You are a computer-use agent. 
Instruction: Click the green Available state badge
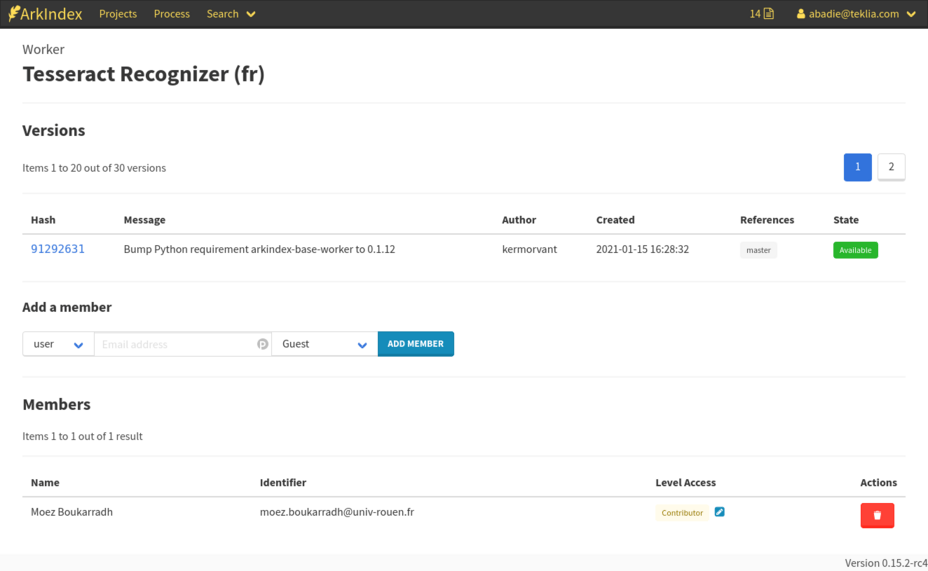tap(855, 250)
